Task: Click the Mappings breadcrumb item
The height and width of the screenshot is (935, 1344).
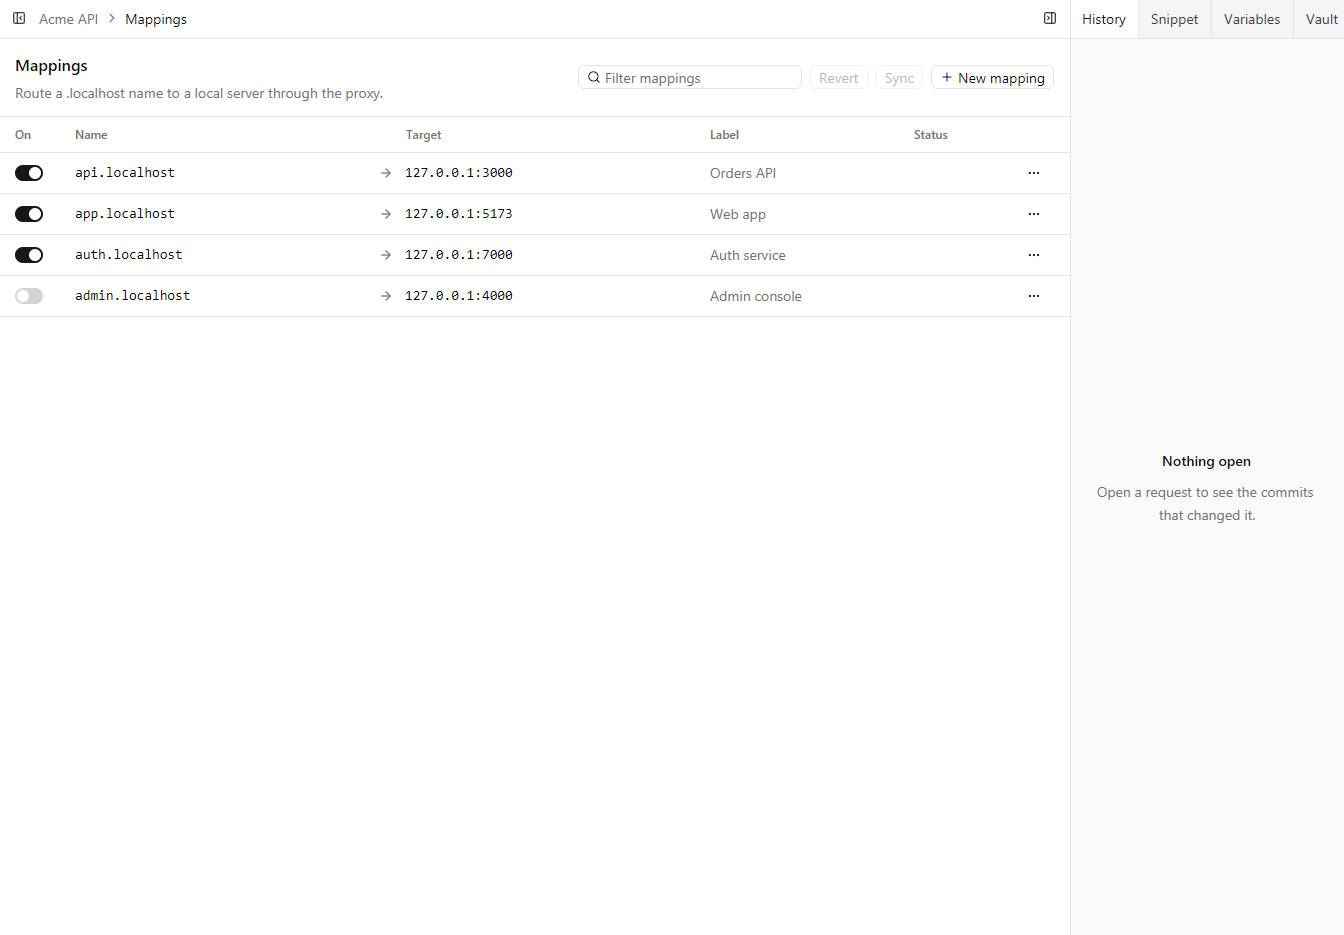Action: [x=156, y=19]
